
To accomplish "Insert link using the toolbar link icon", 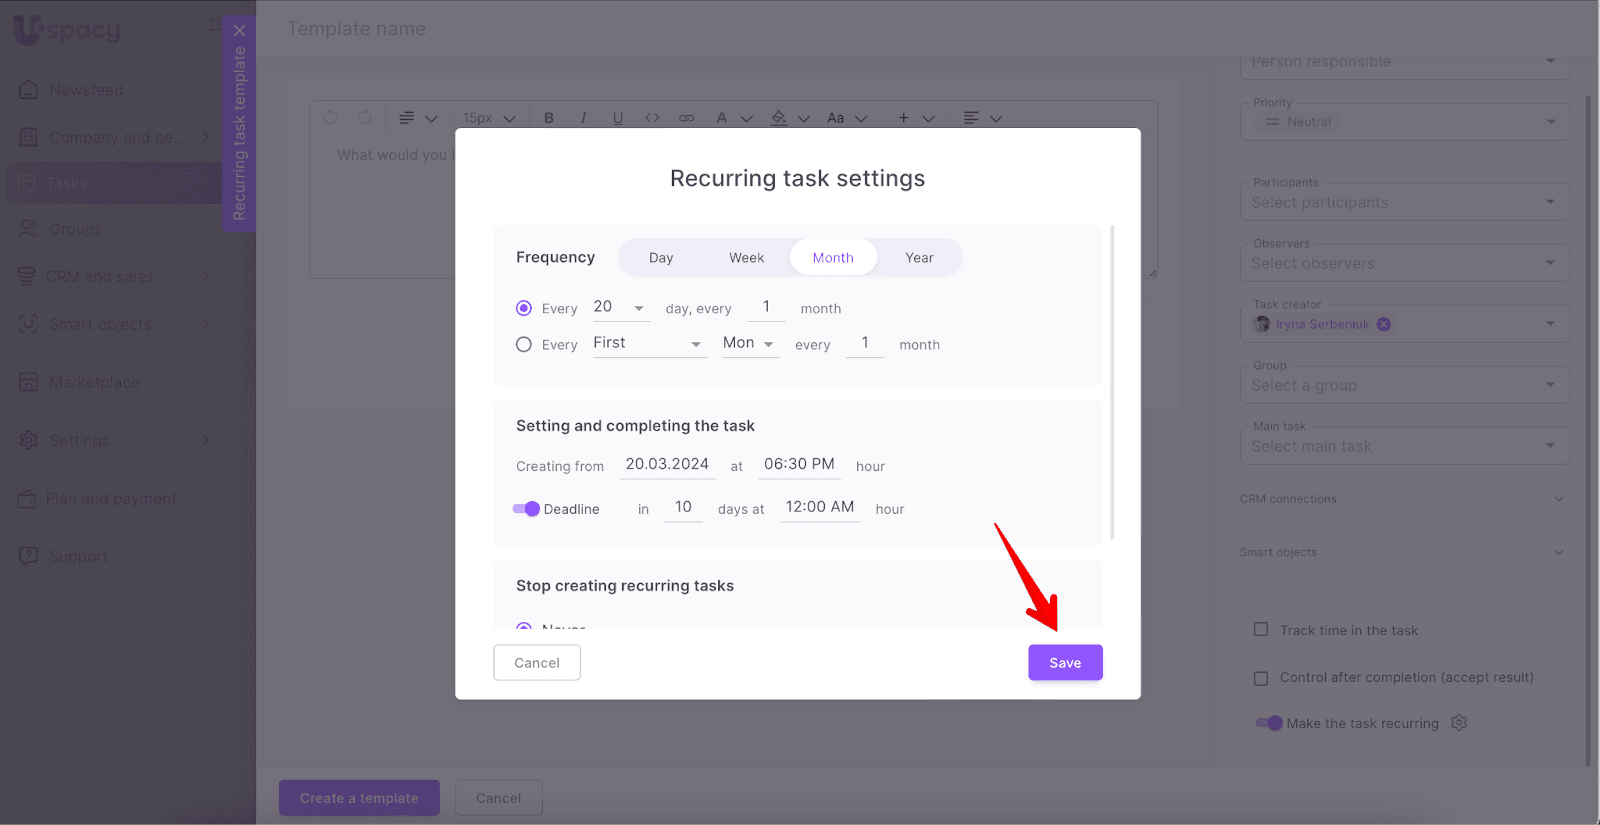I will [x=686, y=118].
